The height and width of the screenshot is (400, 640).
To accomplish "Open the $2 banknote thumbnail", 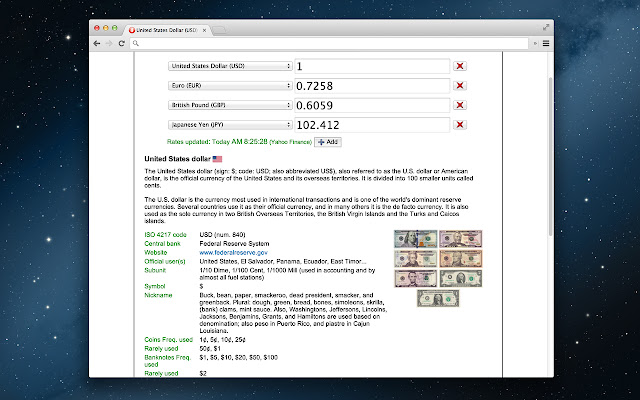I will tap(460, 278).
